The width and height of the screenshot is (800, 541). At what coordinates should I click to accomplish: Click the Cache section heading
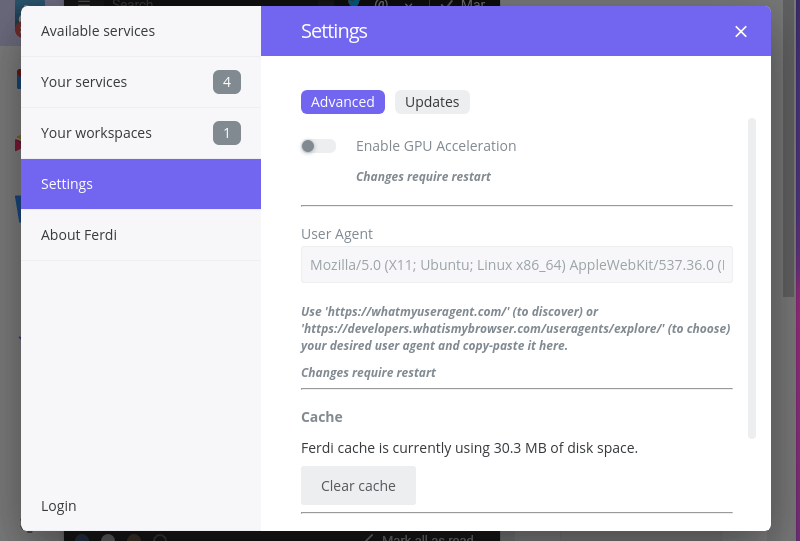coord(322,417)
